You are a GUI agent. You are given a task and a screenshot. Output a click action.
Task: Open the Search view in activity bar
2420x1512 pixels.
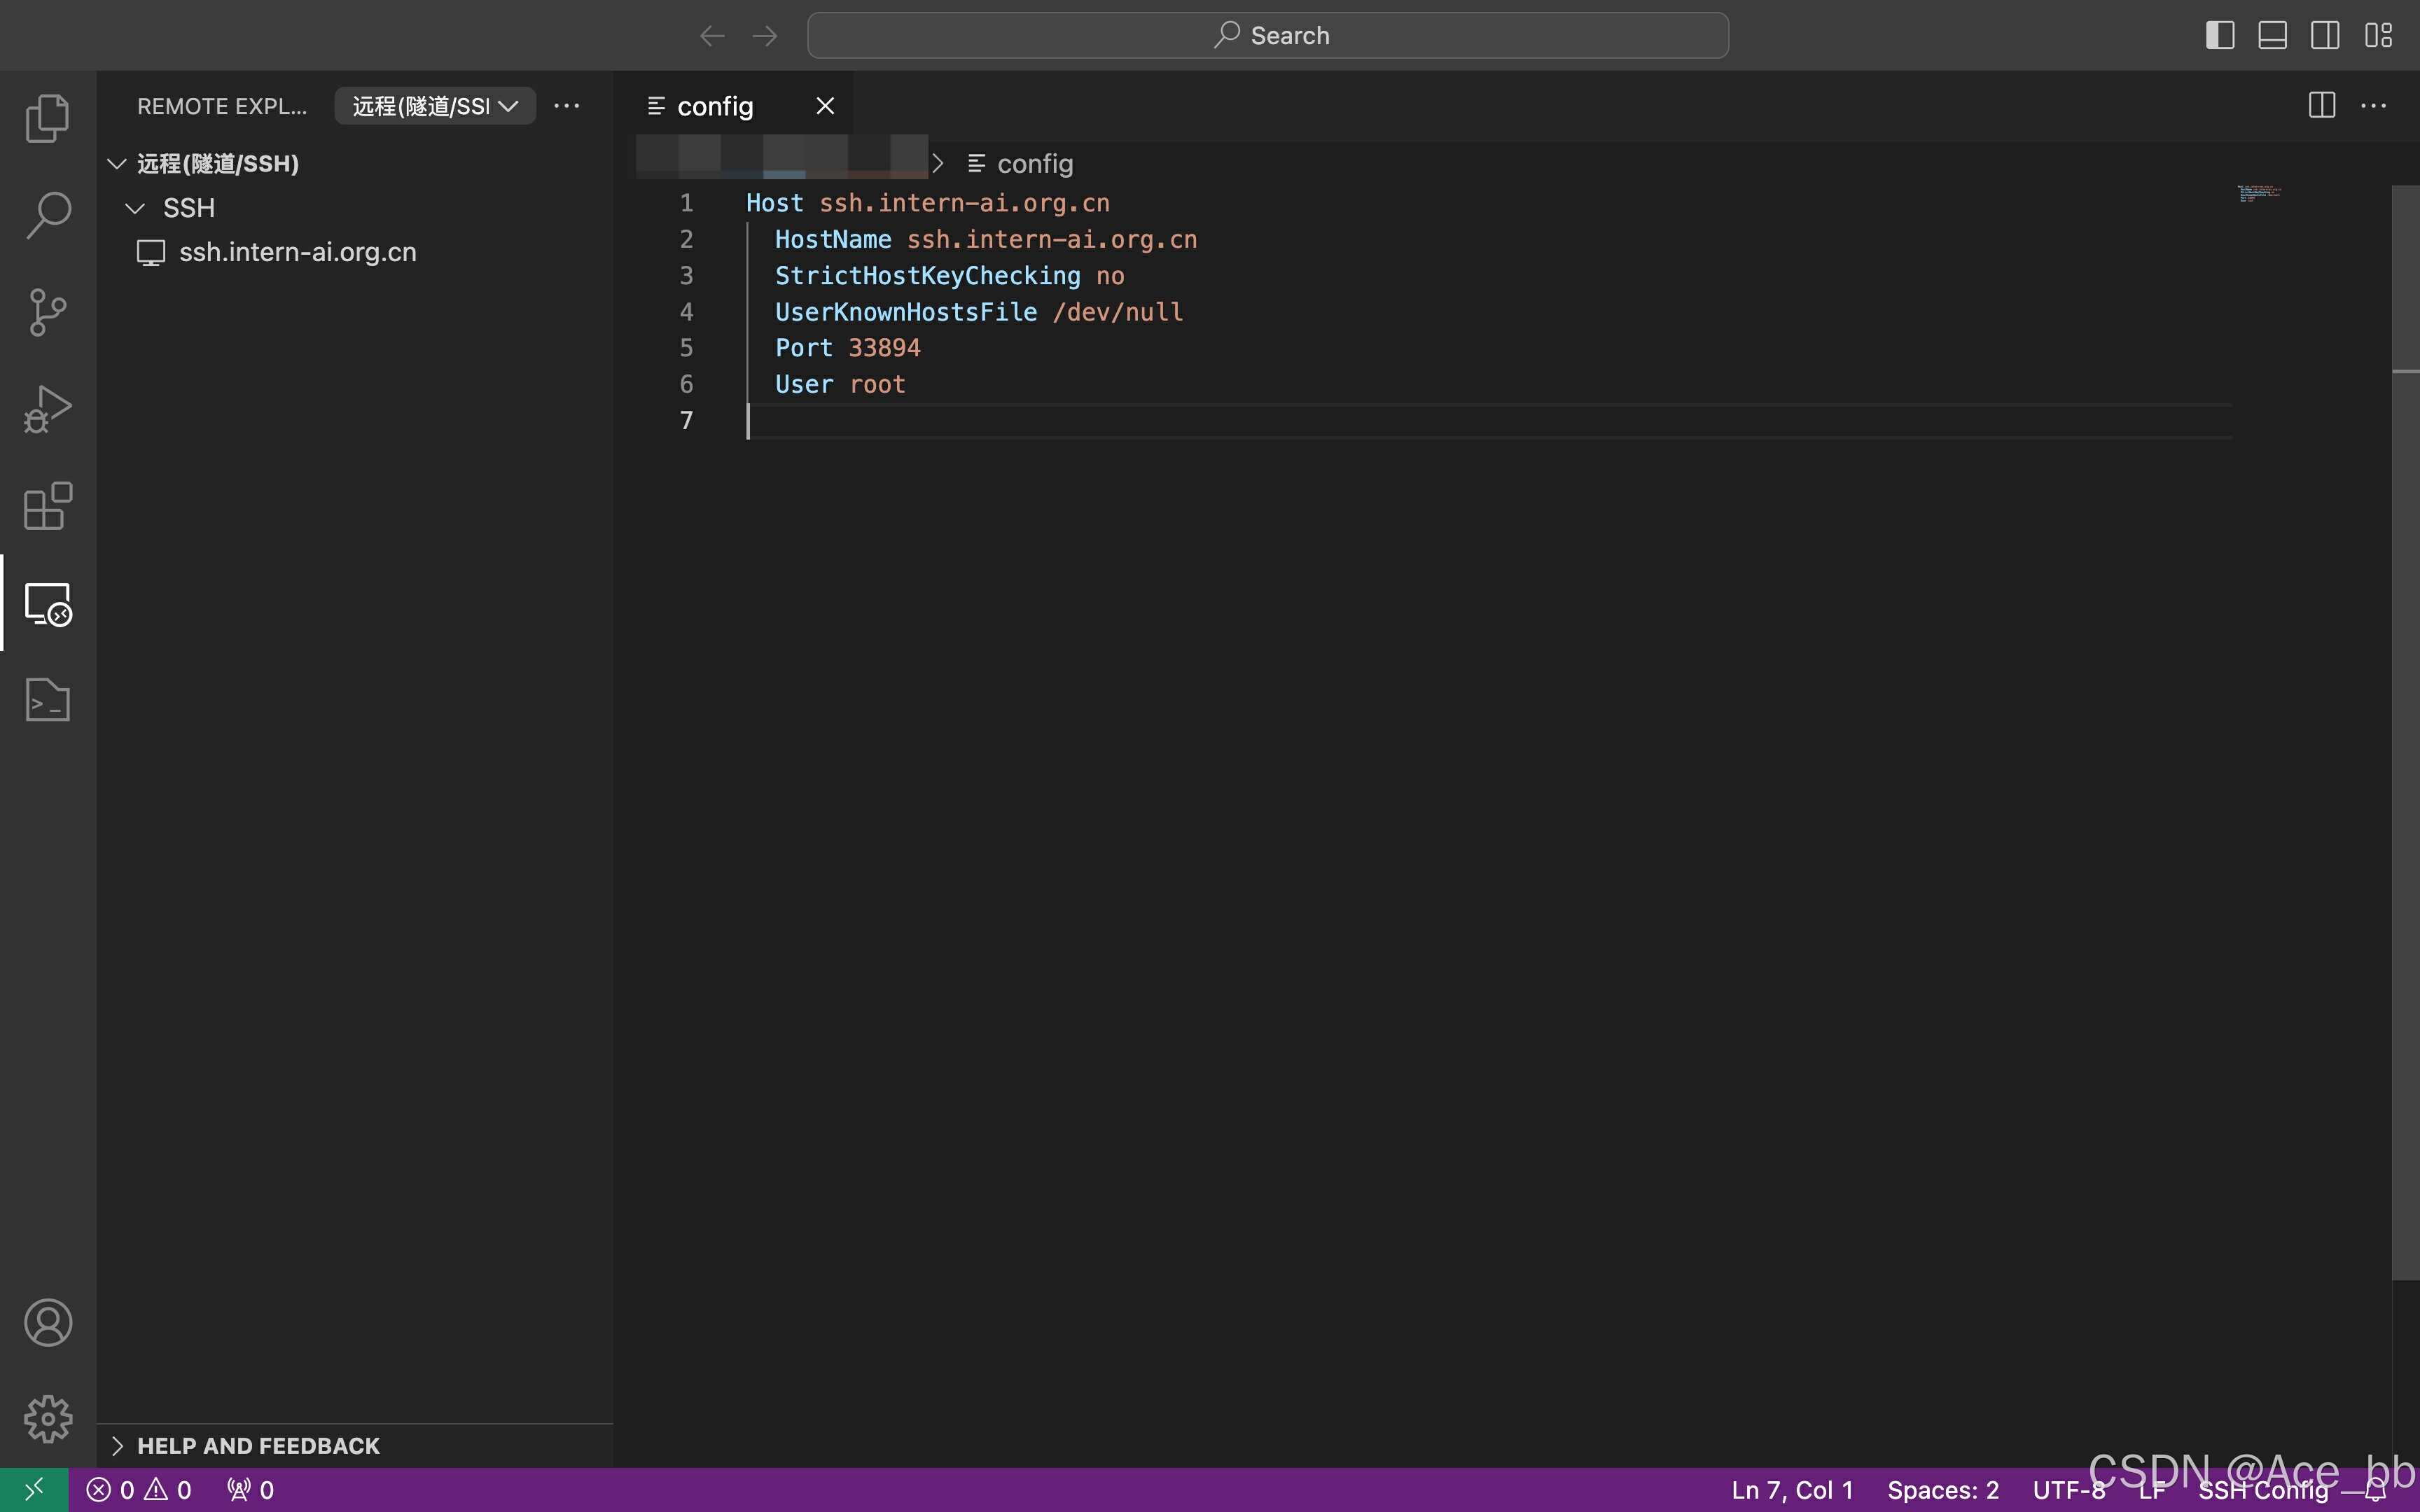coord(48,215)
